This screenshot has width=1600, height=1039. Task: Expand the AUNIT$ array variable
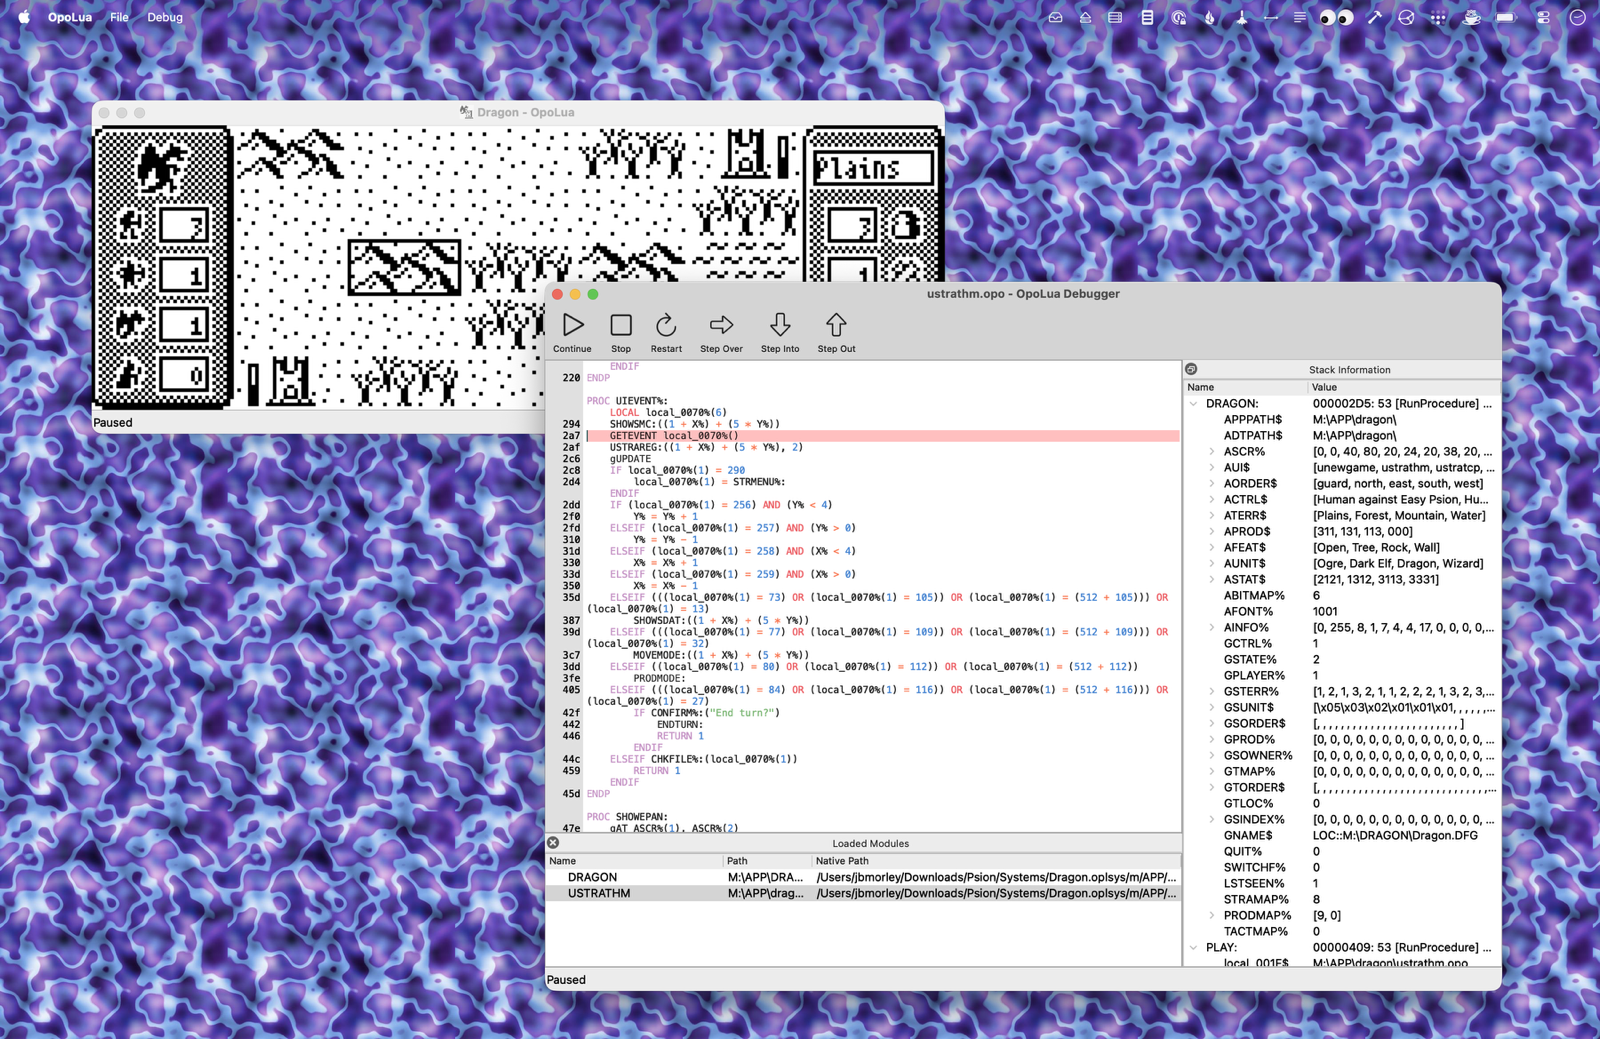coord(1212,564)
